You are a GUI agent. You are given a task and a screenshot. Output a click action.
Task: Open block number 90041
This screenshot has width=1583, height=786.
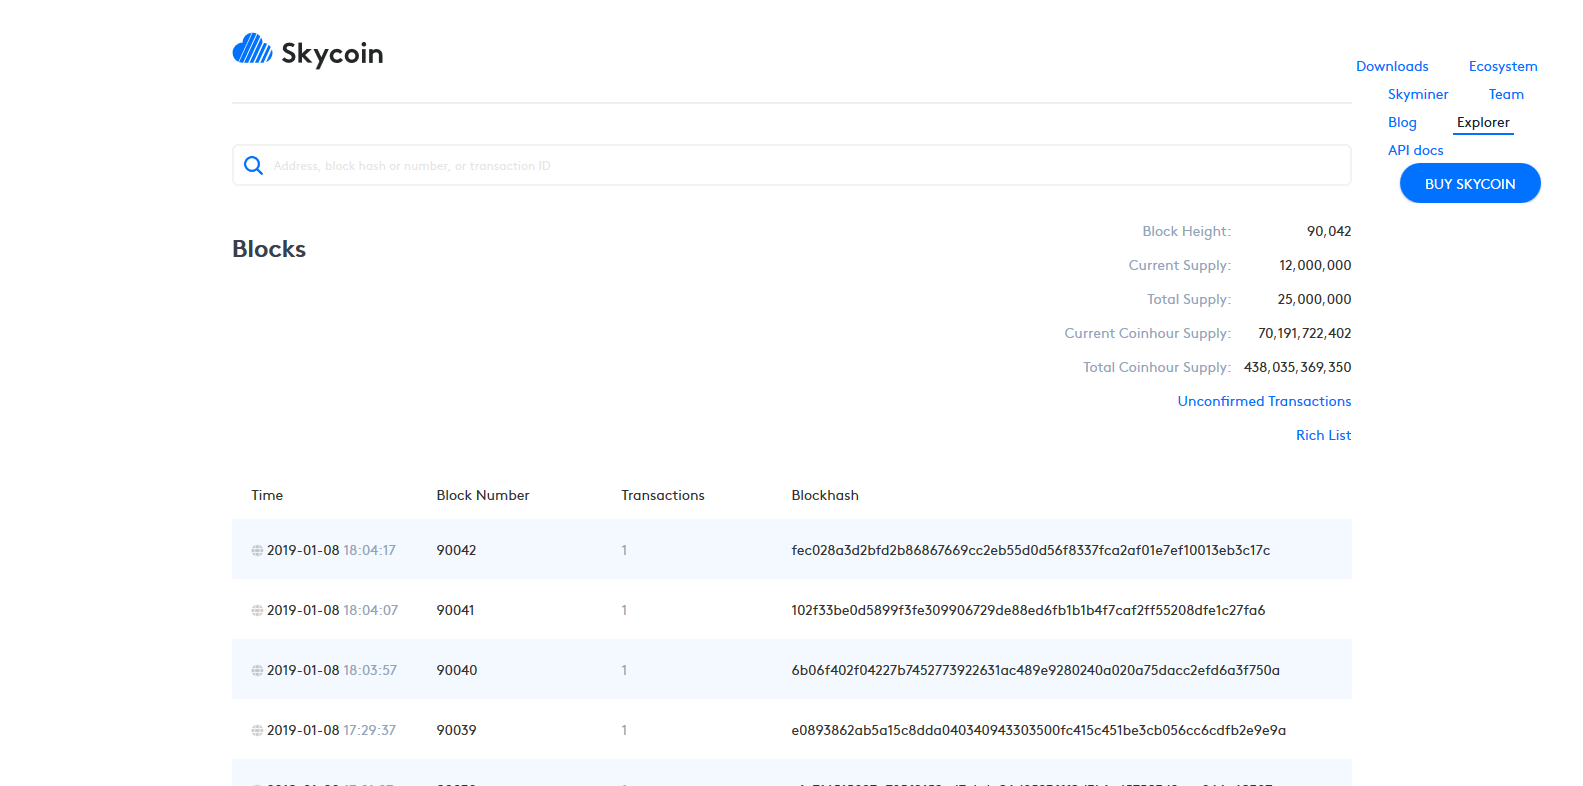tap(455, 610)
